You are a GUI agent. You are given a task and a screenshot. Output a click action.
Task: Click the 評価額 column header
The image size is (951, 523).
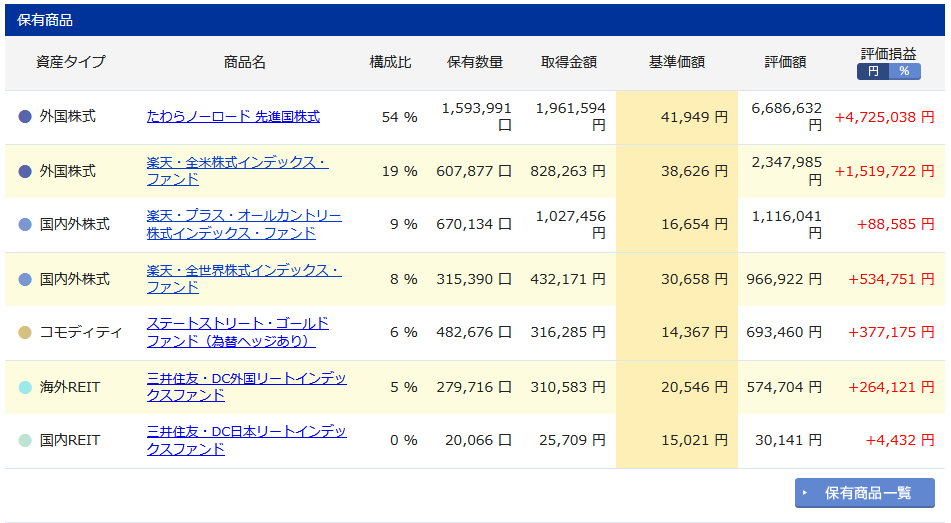click(785, 62)
